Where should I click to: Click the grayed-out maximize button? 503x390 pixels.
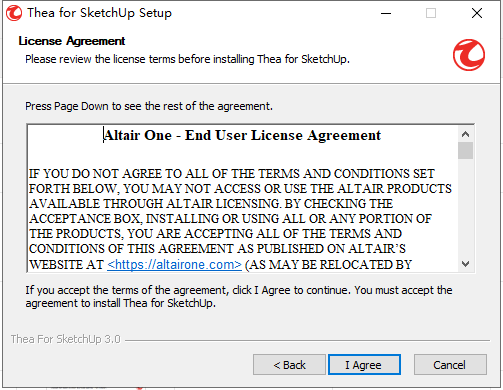pos(431,13)
